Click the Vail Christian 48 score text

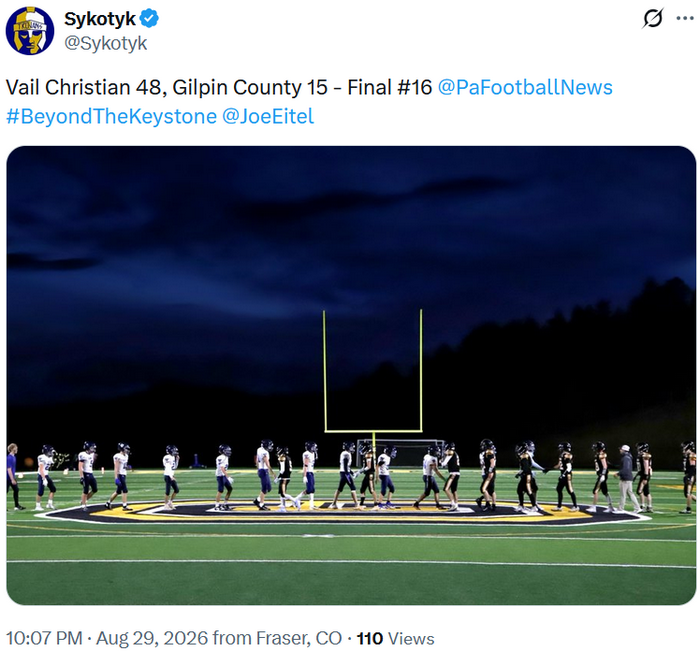86,87
